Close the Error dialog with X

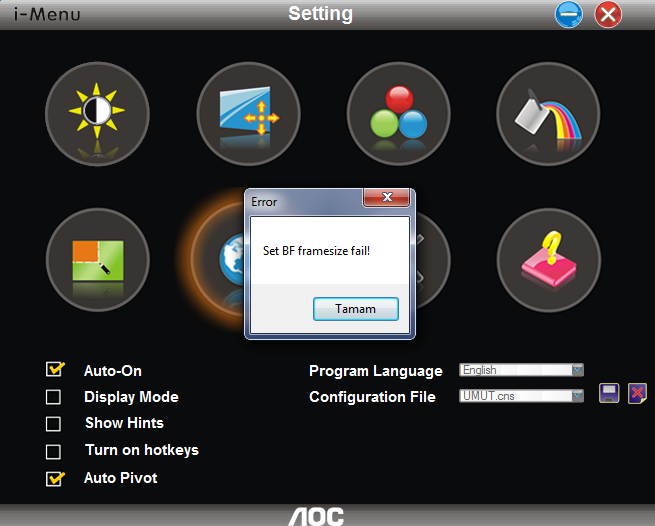click(x=387, y=197)
